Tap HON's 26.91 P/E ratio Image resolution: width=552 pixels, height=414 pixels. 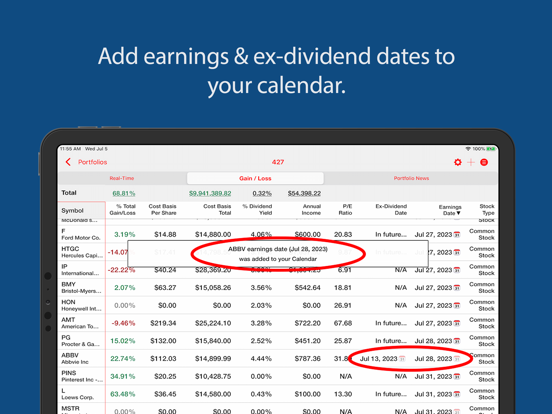(x=343, y=306)
